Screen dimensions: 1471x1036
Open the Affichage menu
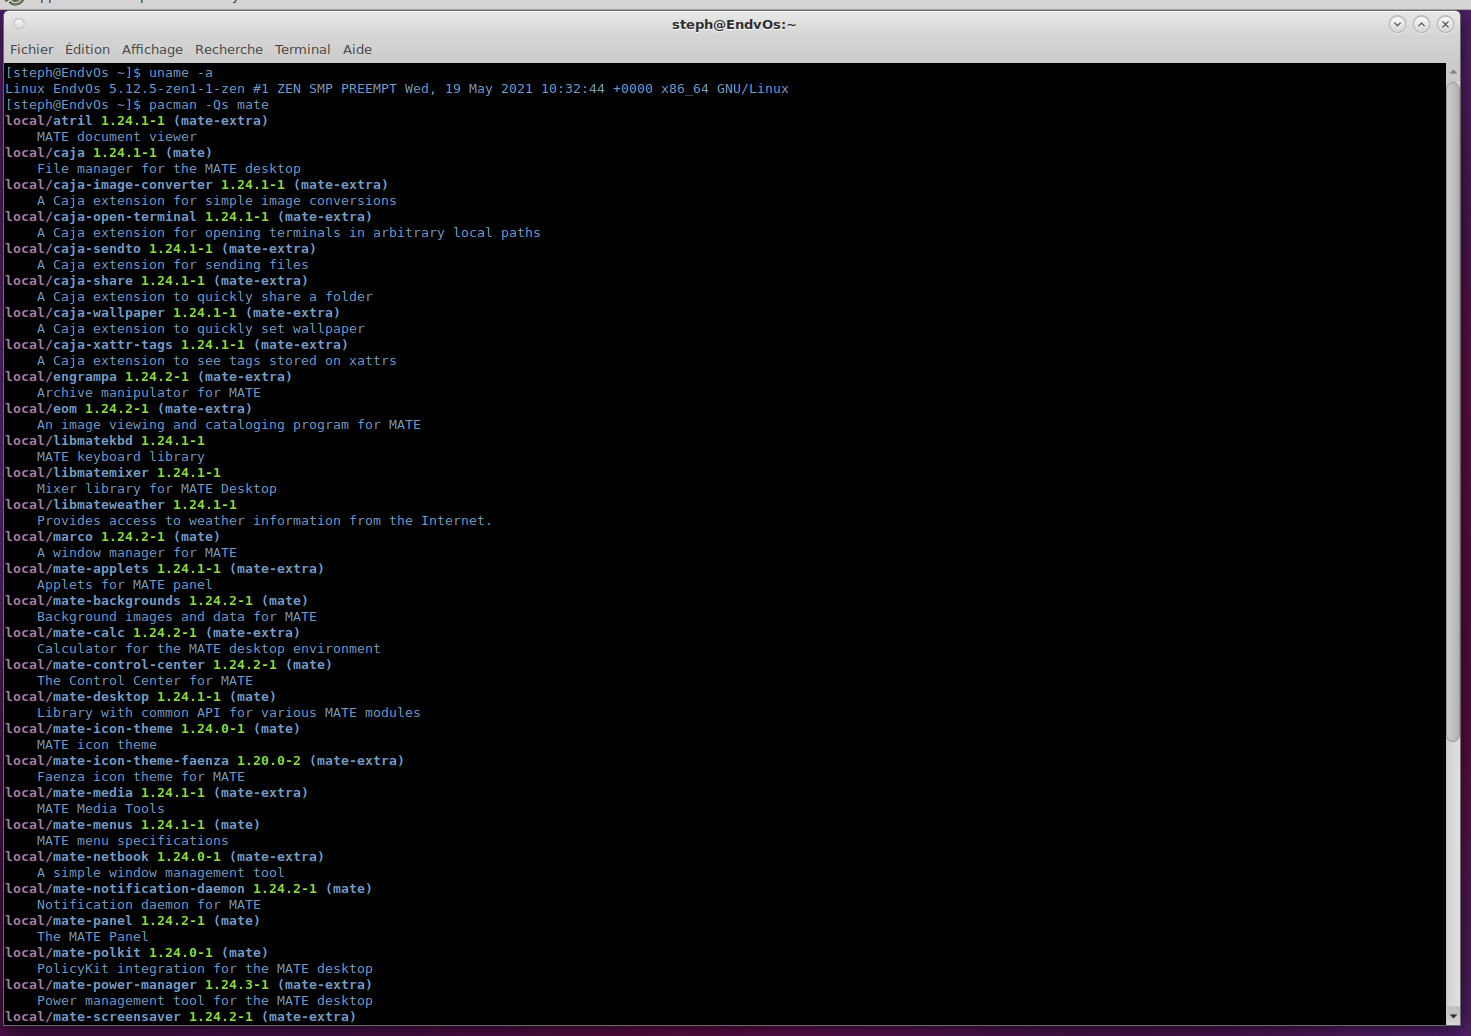pyautogui.click(x=152, y=49)
